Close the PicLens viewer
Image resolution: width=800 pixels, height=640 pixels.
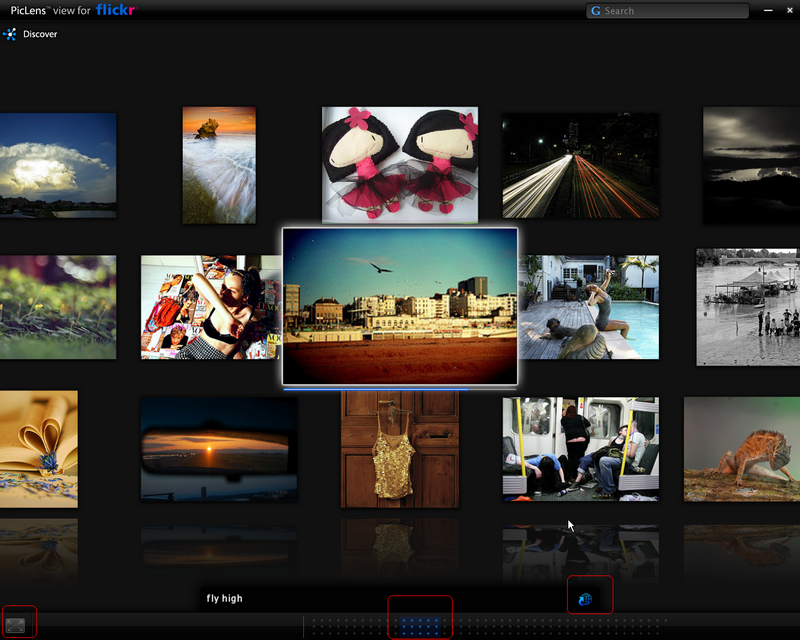pos(786,10)
